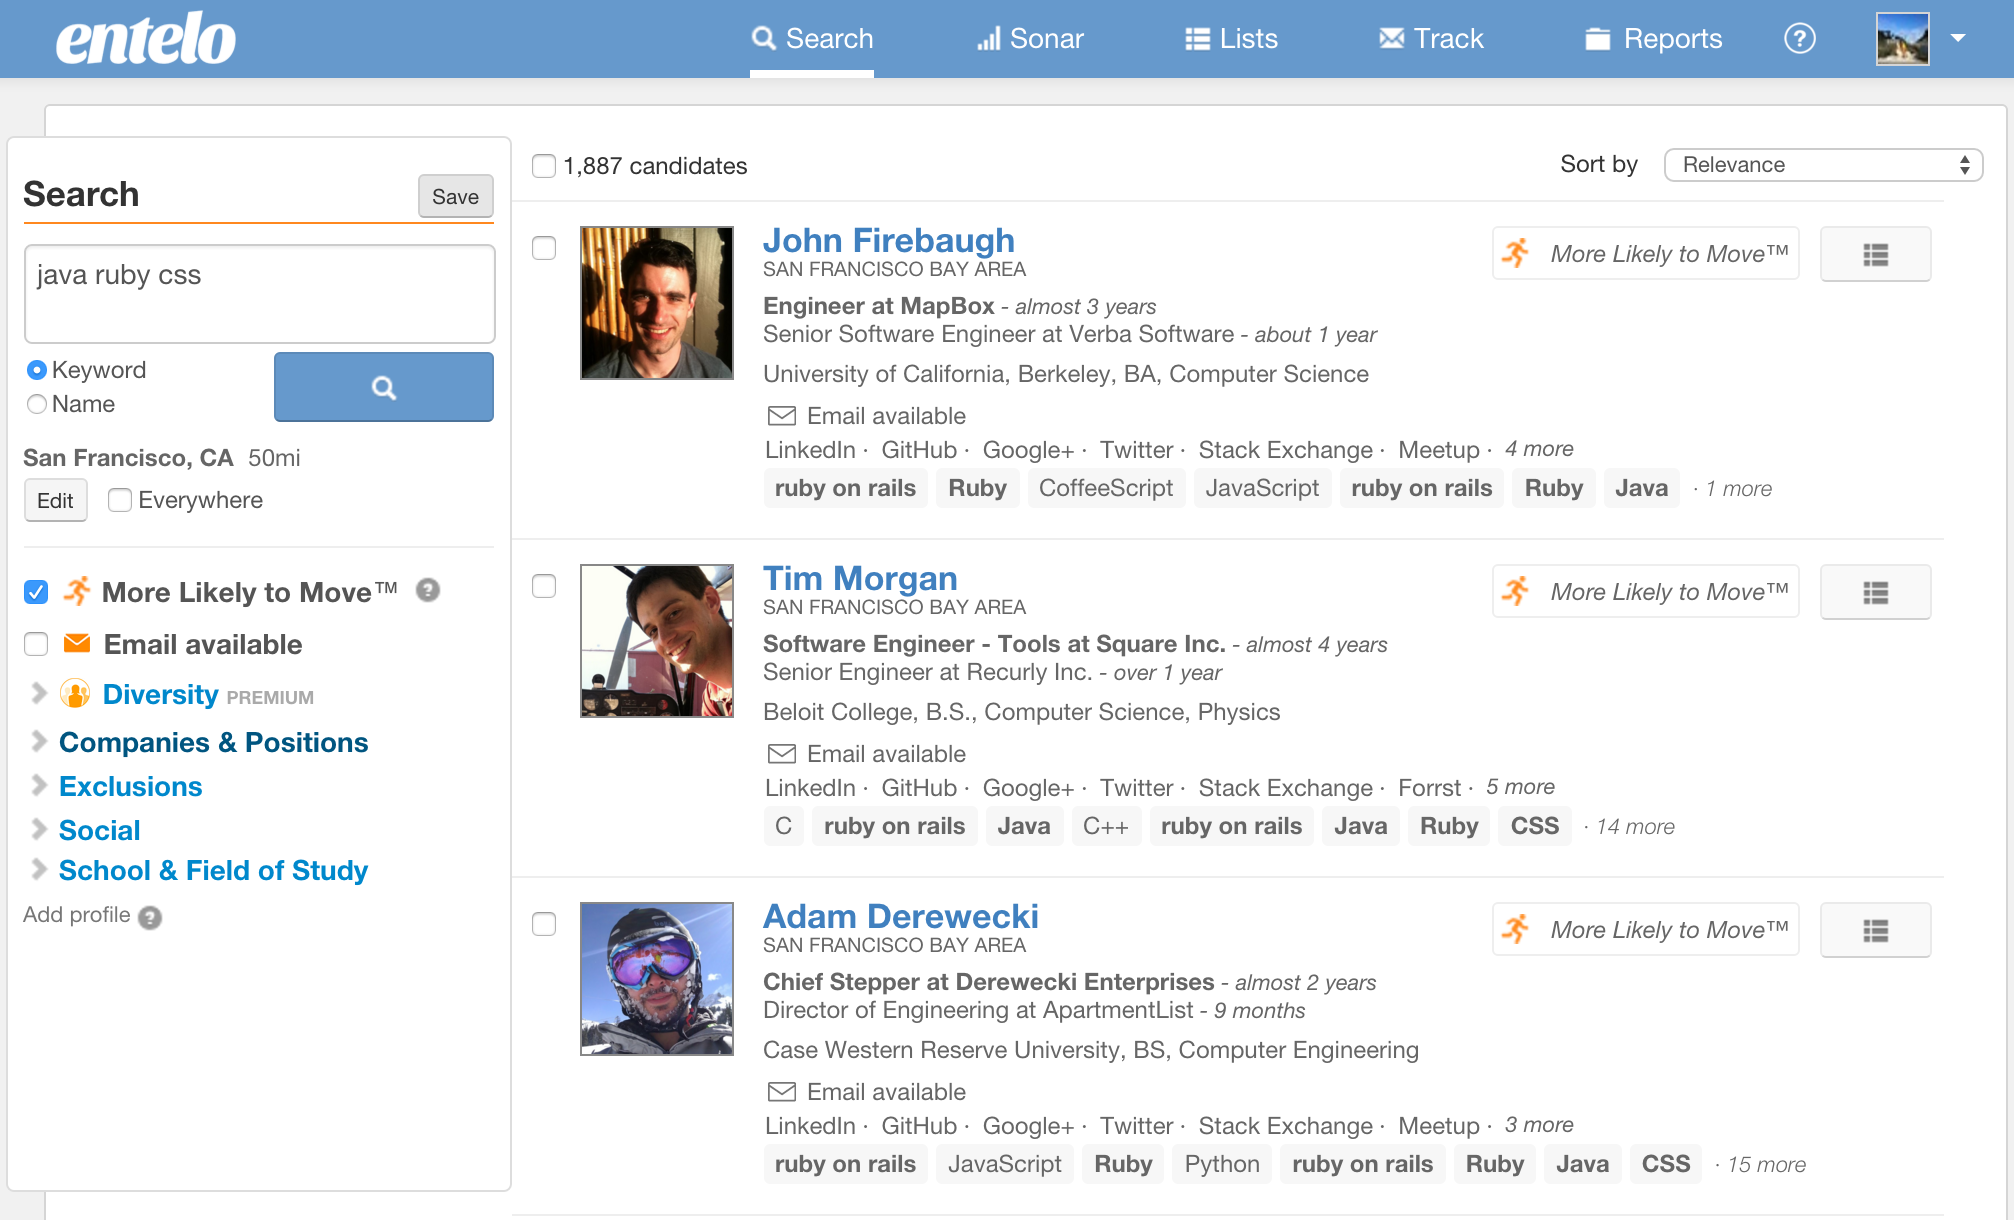Click the keyword search text field
The height and width of the screenshot is (1220, 2014).
point(259,293)
